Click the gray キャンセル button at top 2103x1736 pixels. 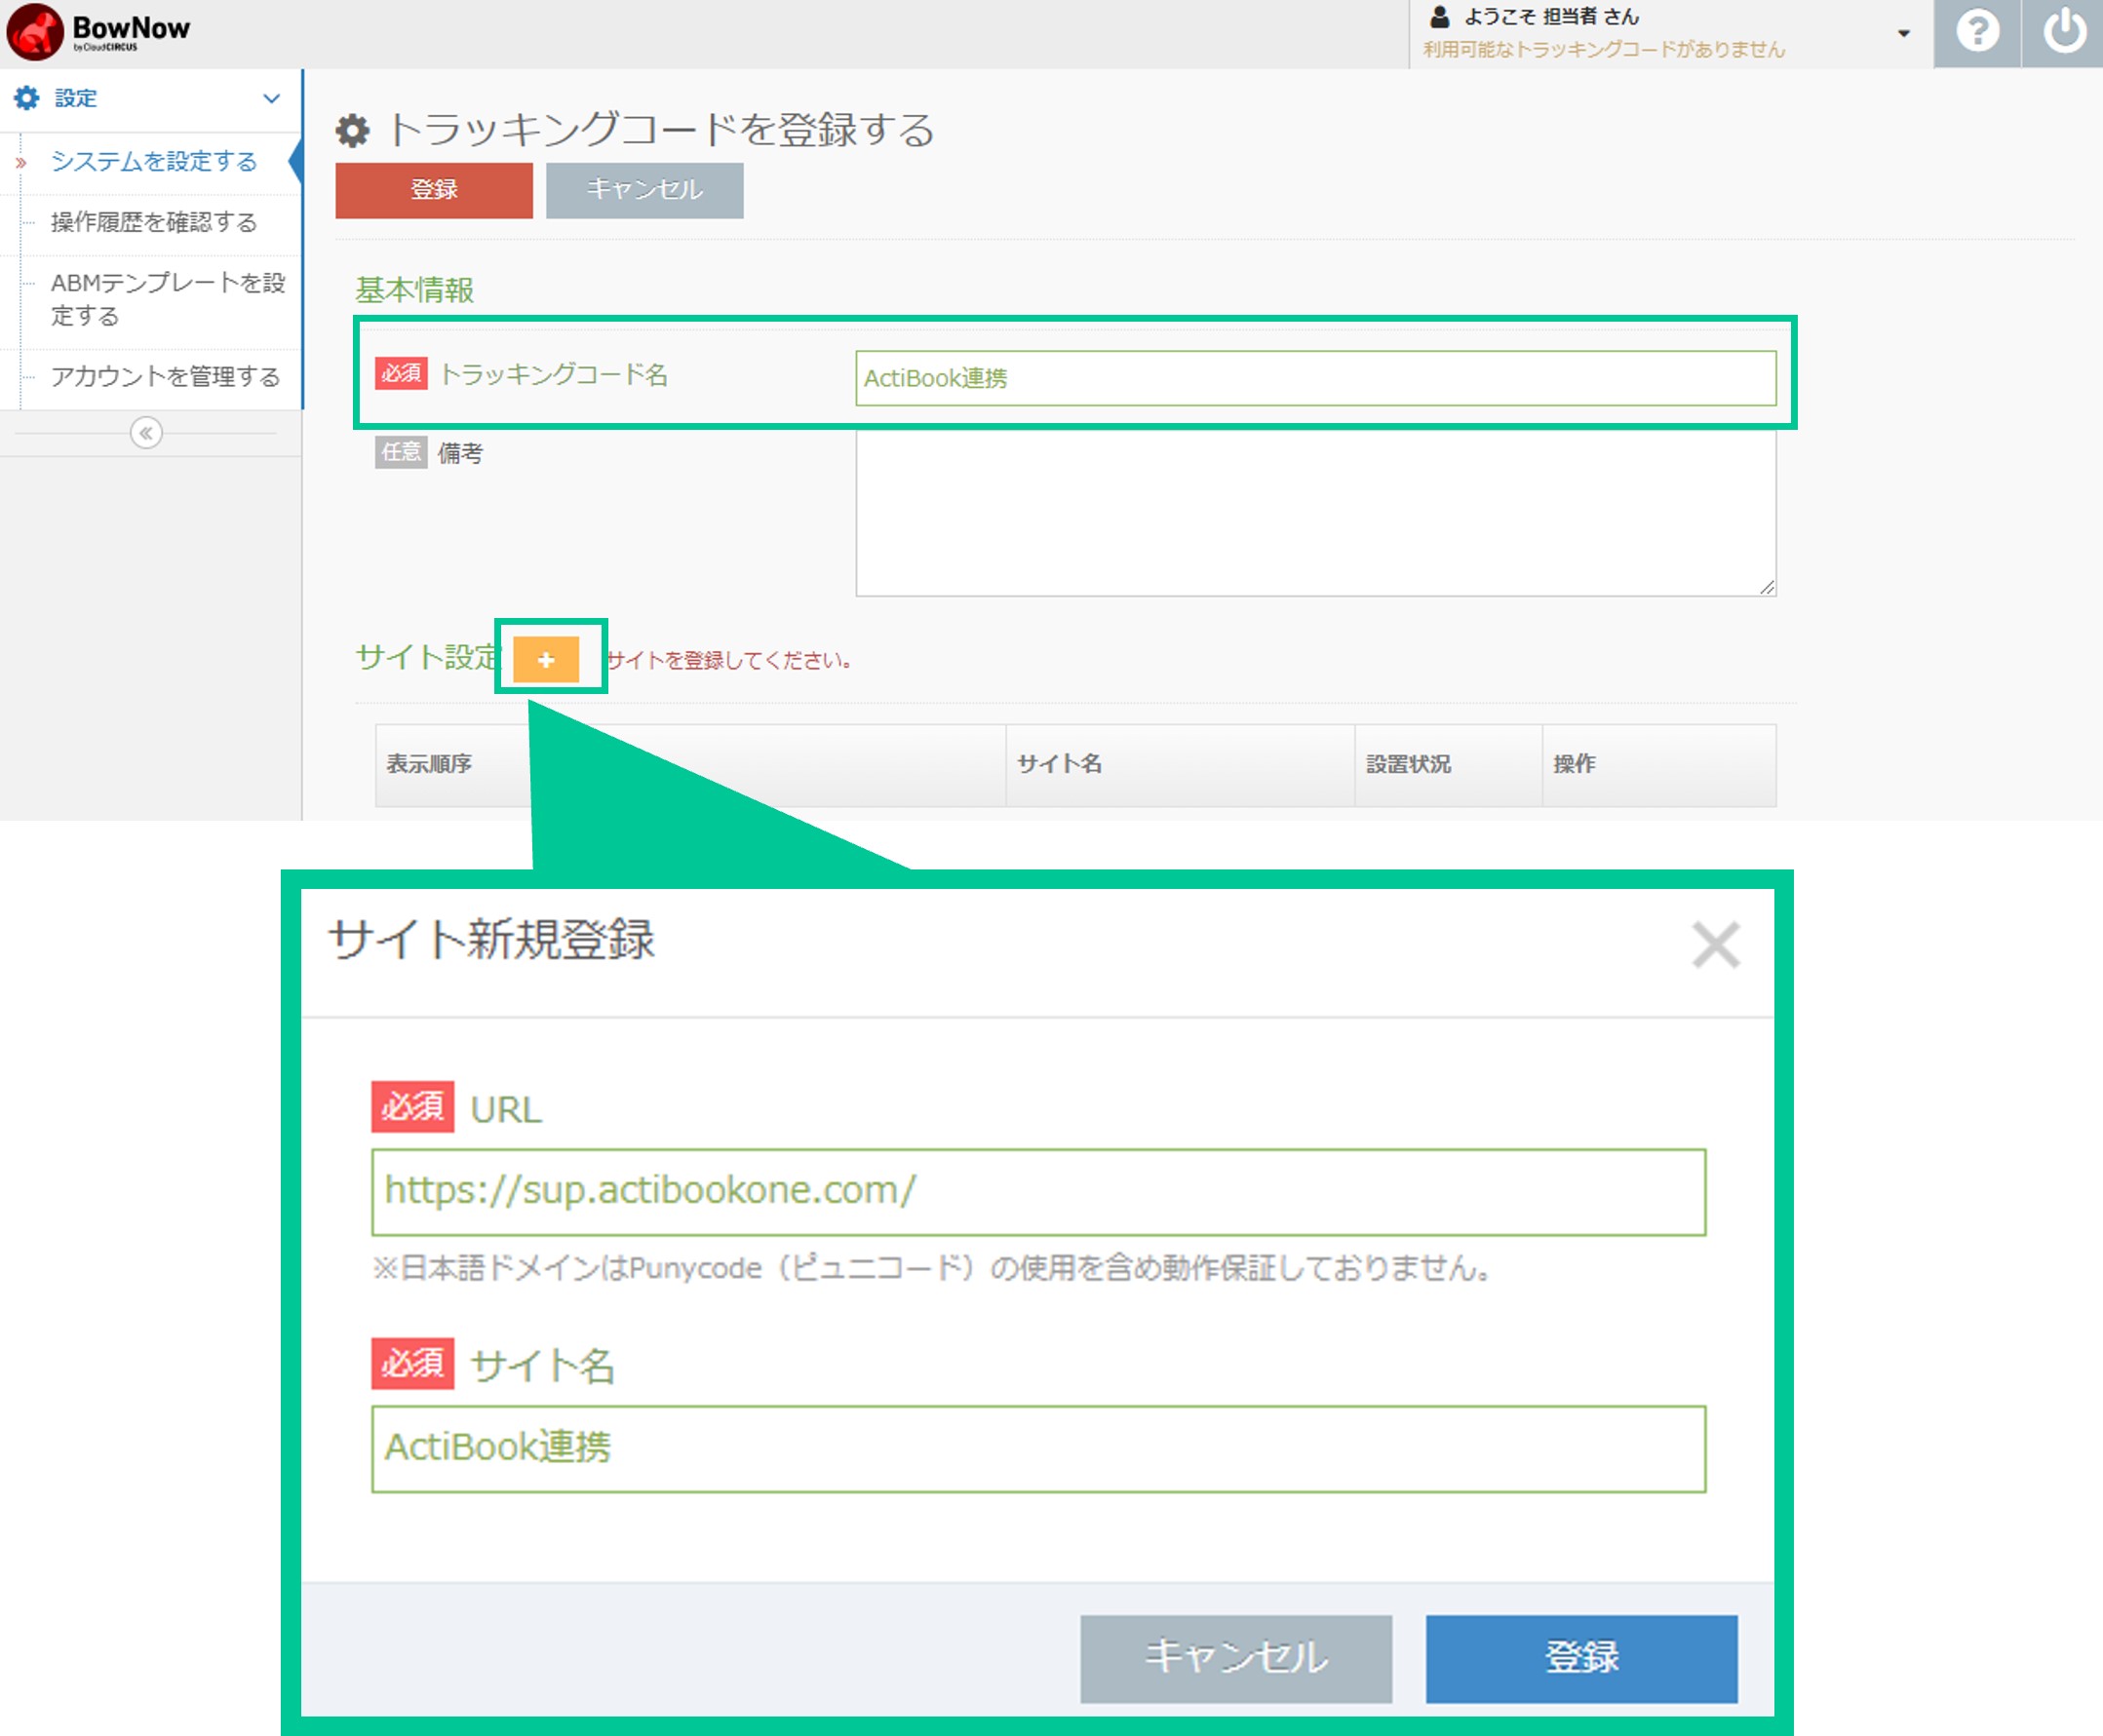[x=645, y=190]
